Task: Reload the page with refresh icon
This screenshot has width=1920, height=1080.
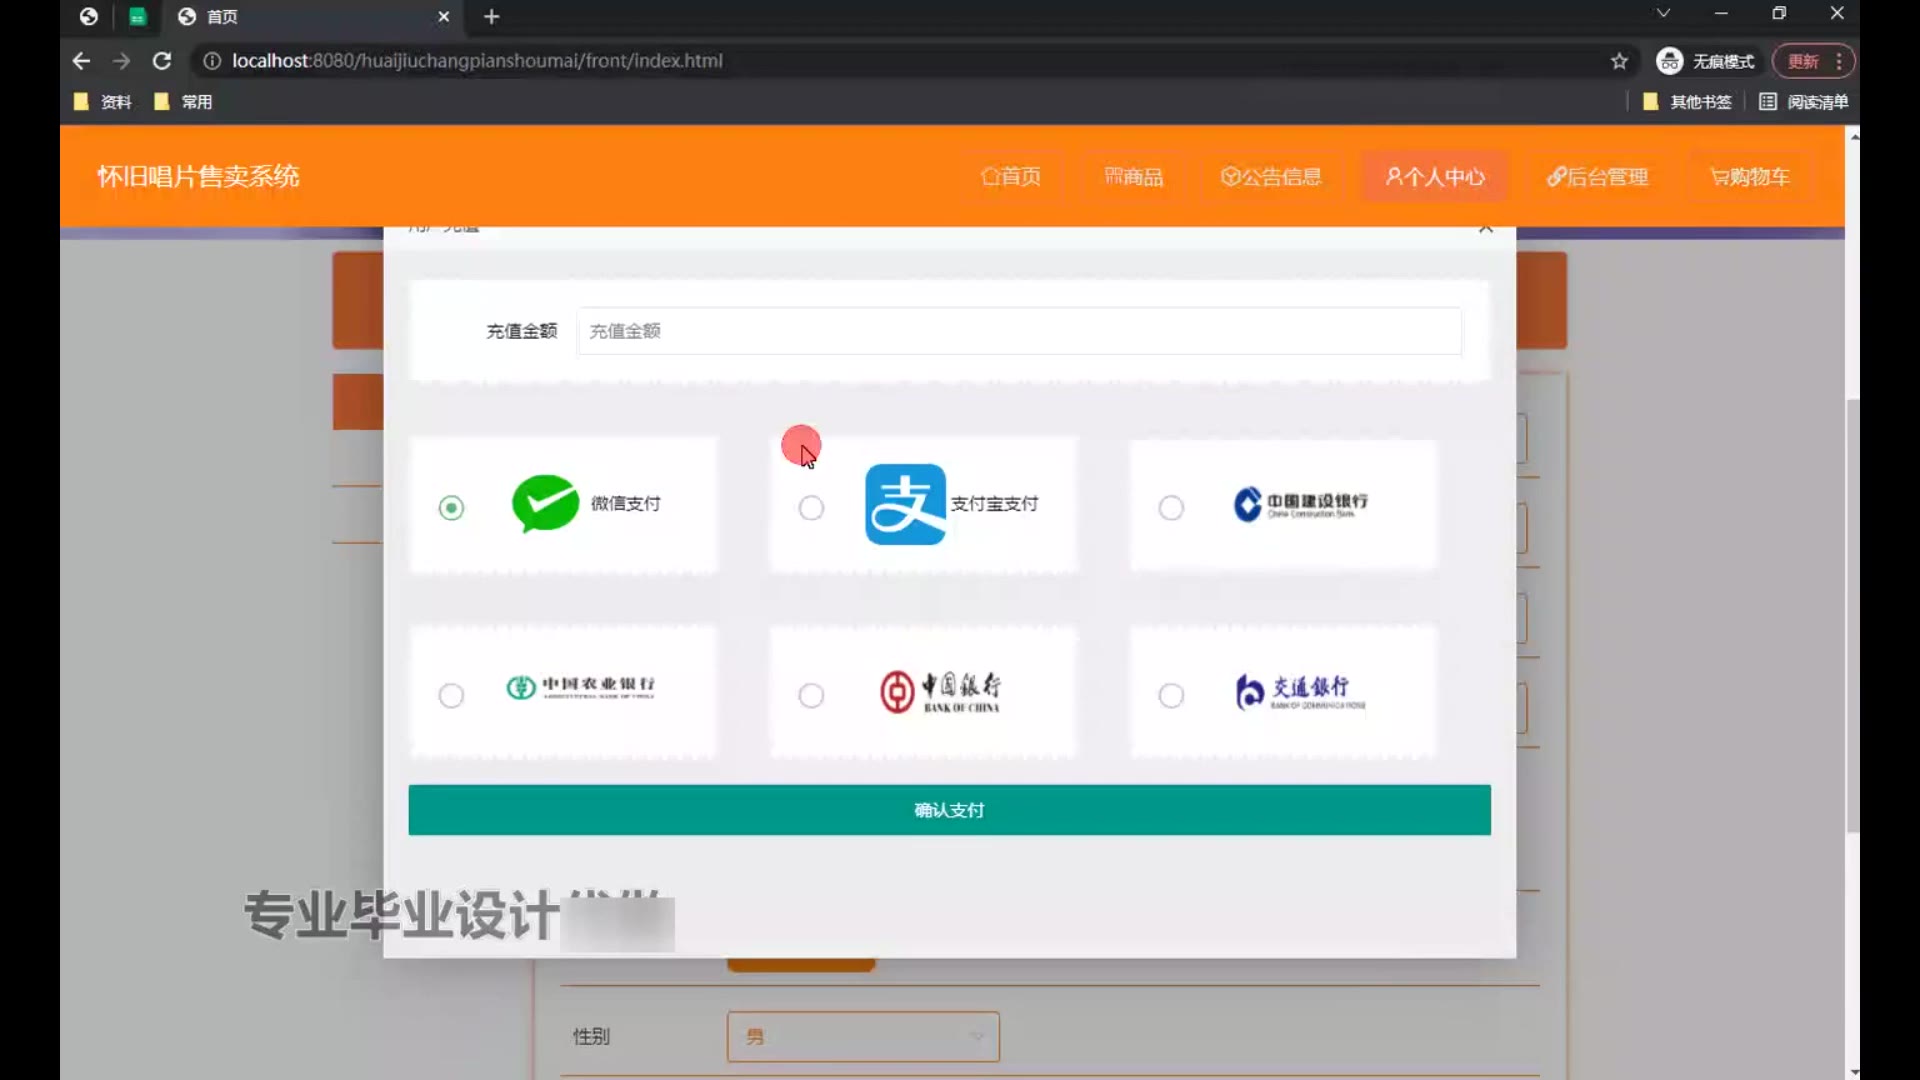Action: coord(161,61)
